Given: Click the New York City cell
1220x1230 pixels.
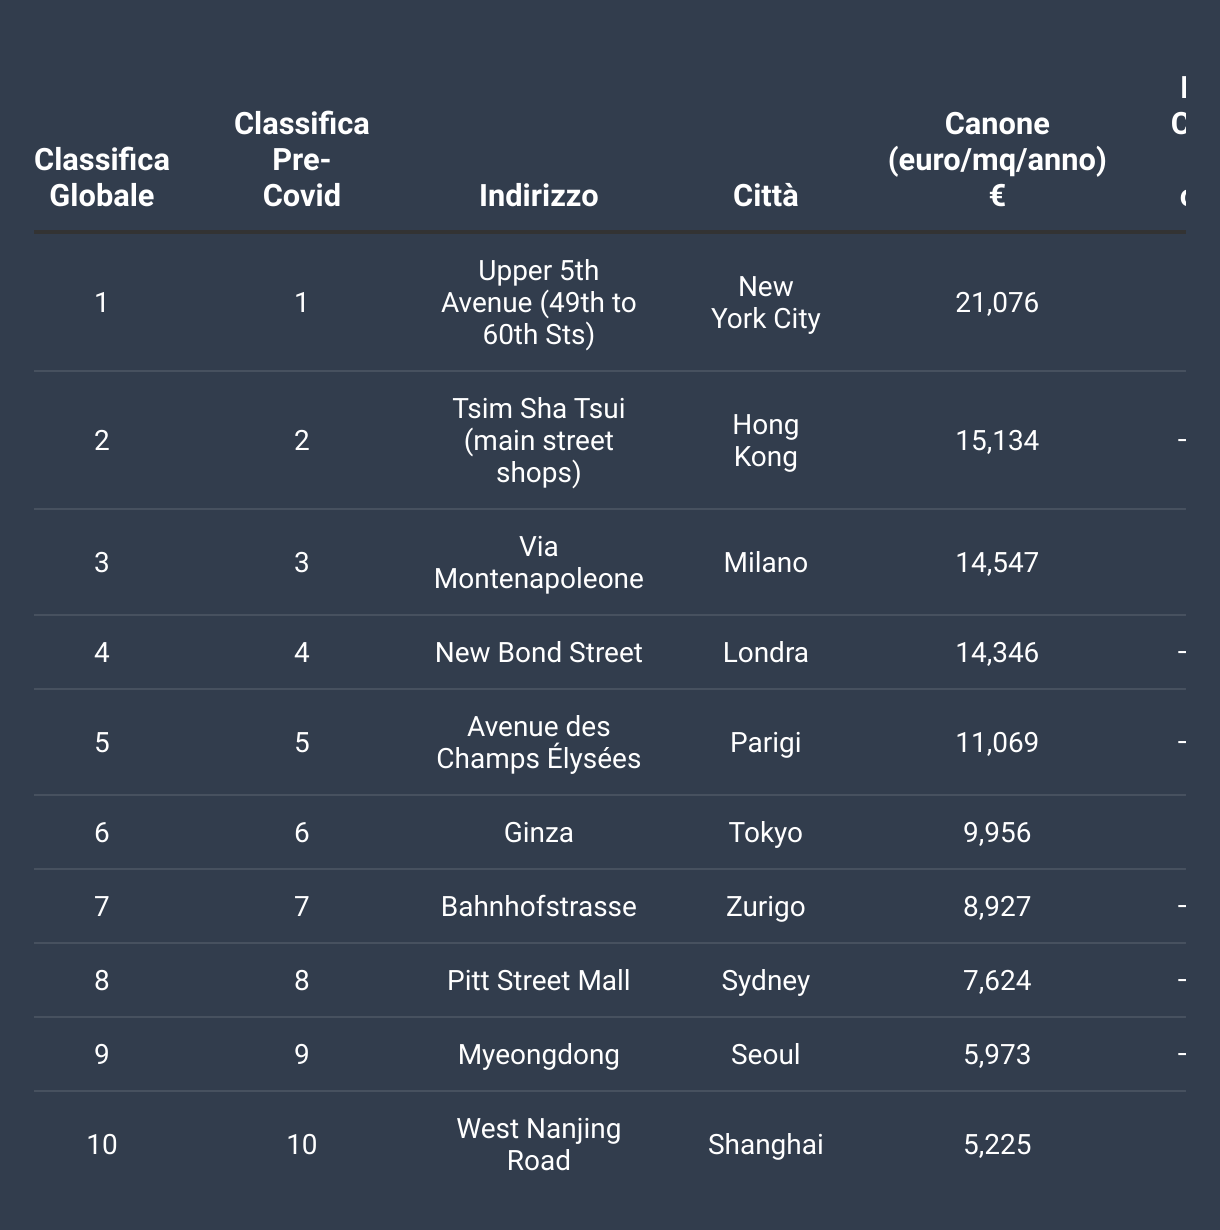Looking at the screenshot, I should pos(765,302).
